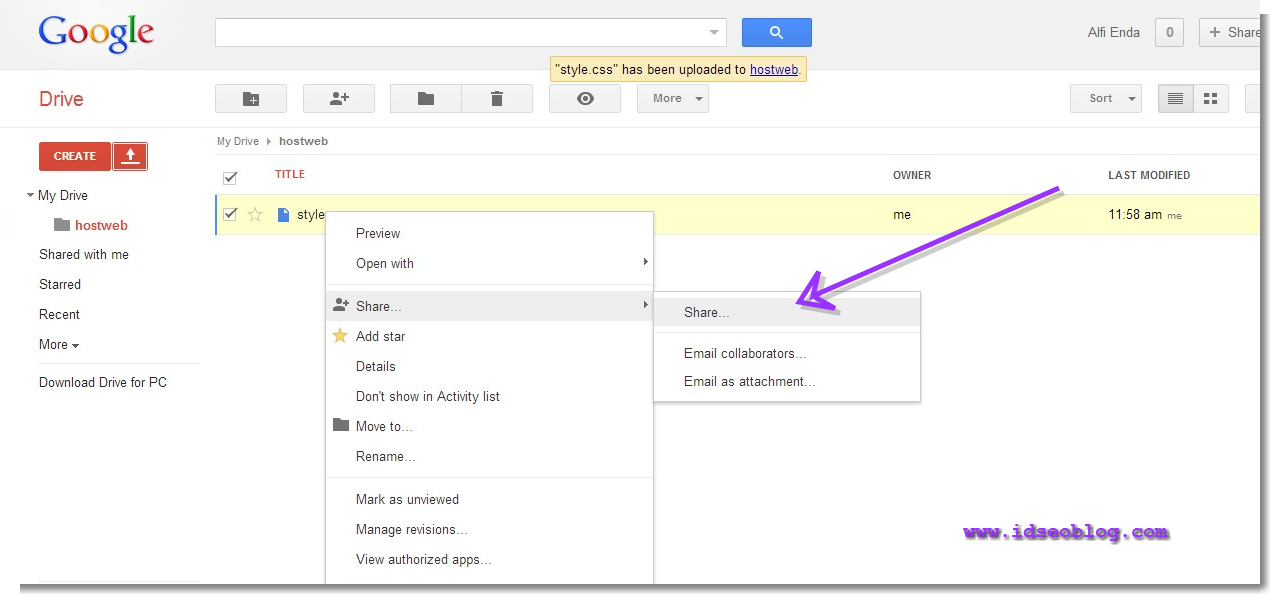1270x594 pixels.
Task: Click the + Share button at top right
Action: click(1230, 32)
